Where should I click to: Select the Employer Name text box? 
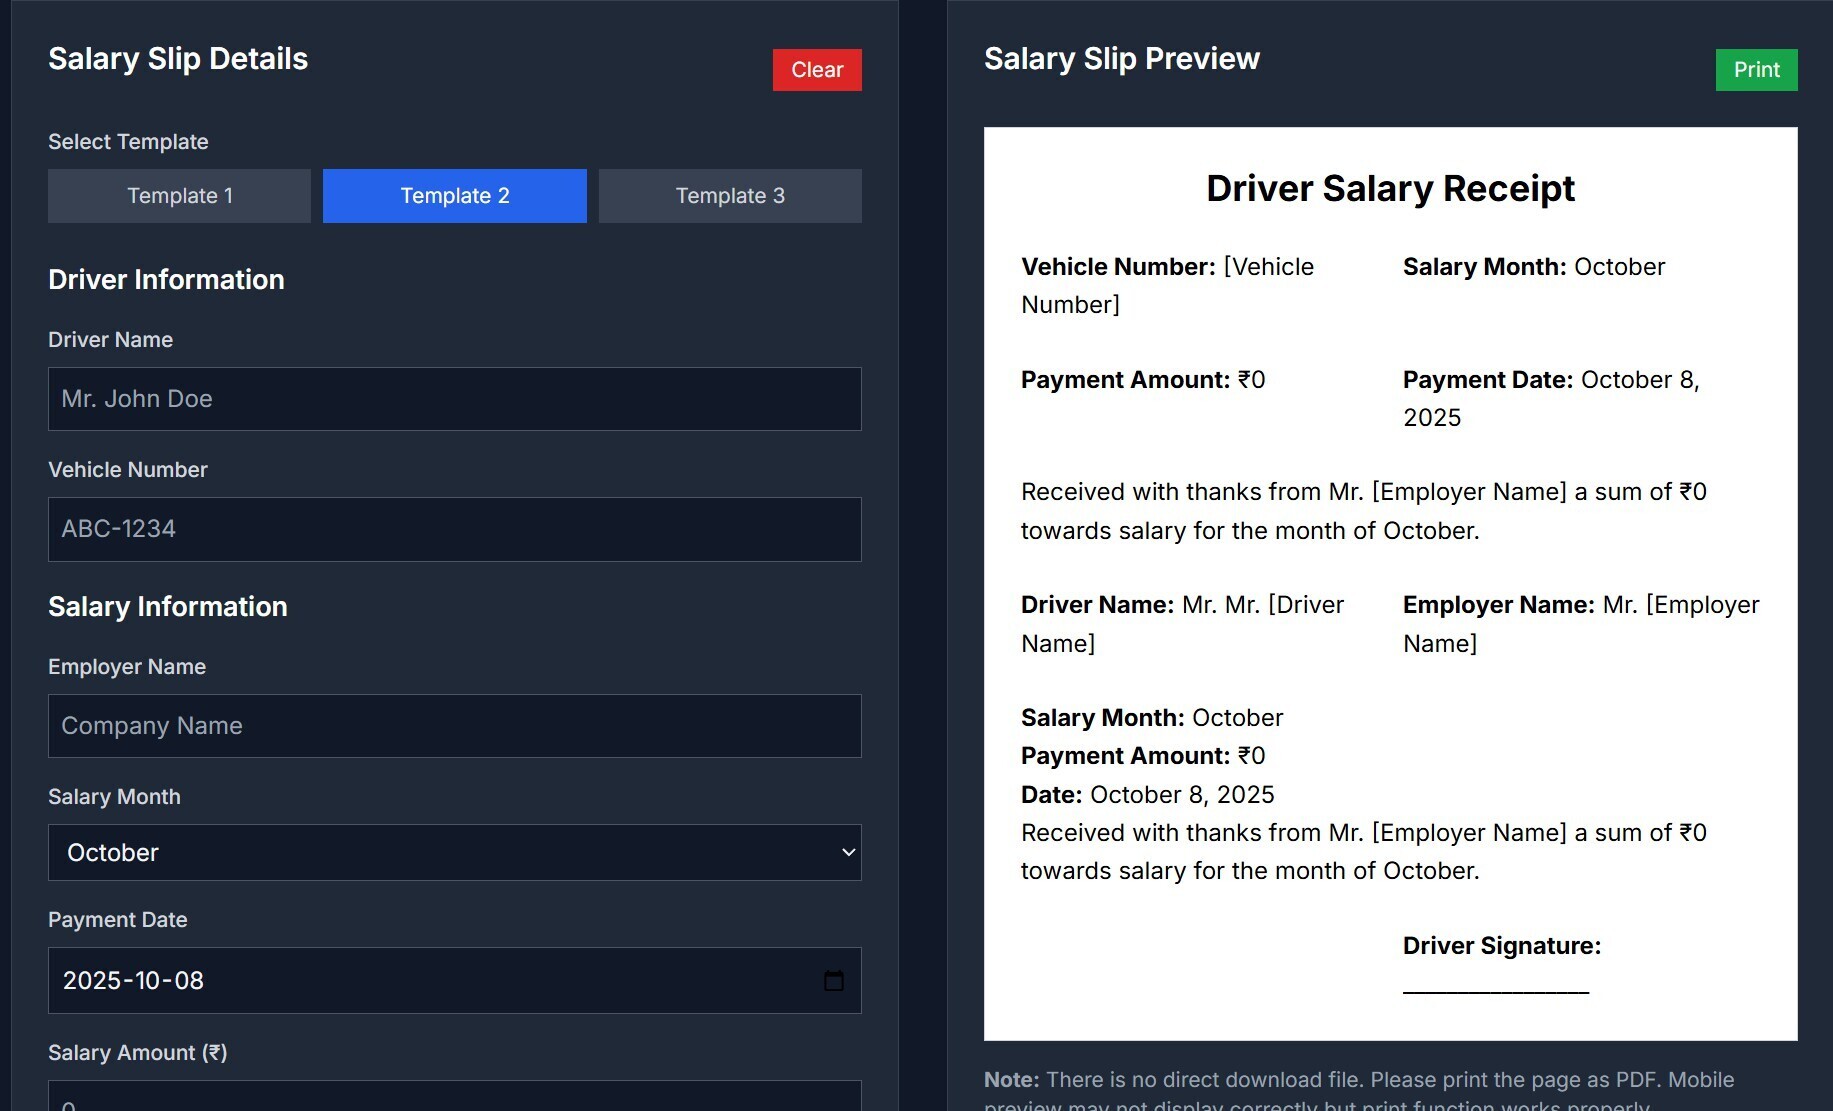tap(454, 726)
